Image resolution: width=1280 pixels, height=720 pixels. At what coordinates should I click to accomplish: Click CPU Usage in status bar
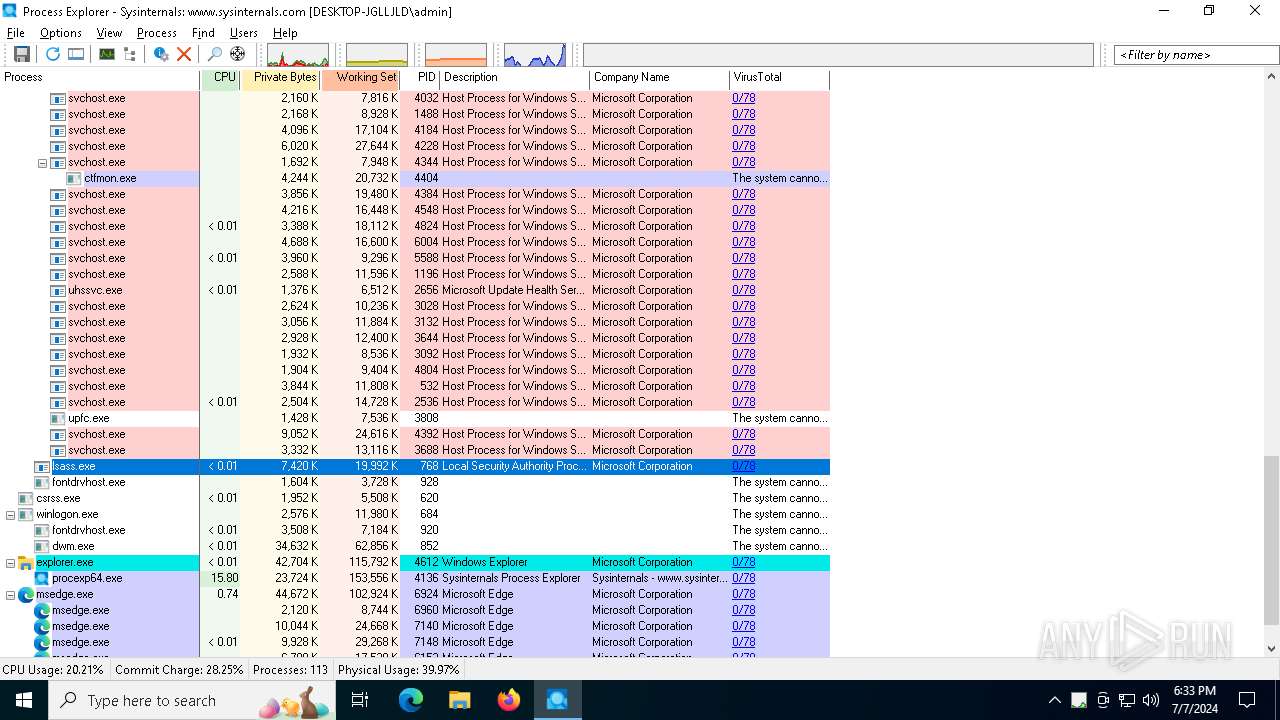click(x=53, y=670)
